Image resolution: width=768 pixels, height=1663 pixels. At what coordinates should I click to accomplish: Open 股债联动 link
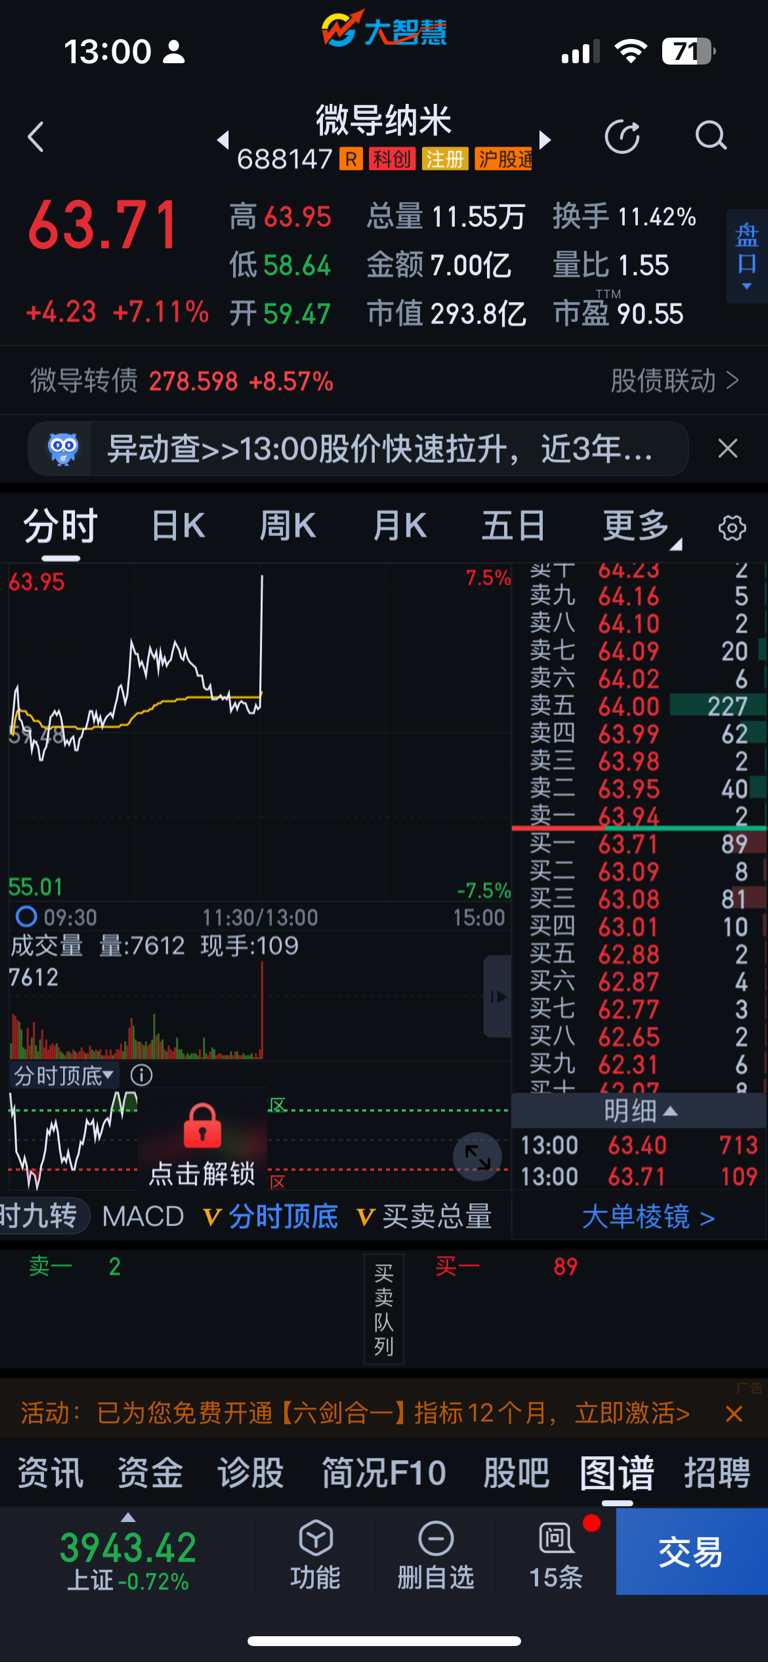(x=675, y=381)
